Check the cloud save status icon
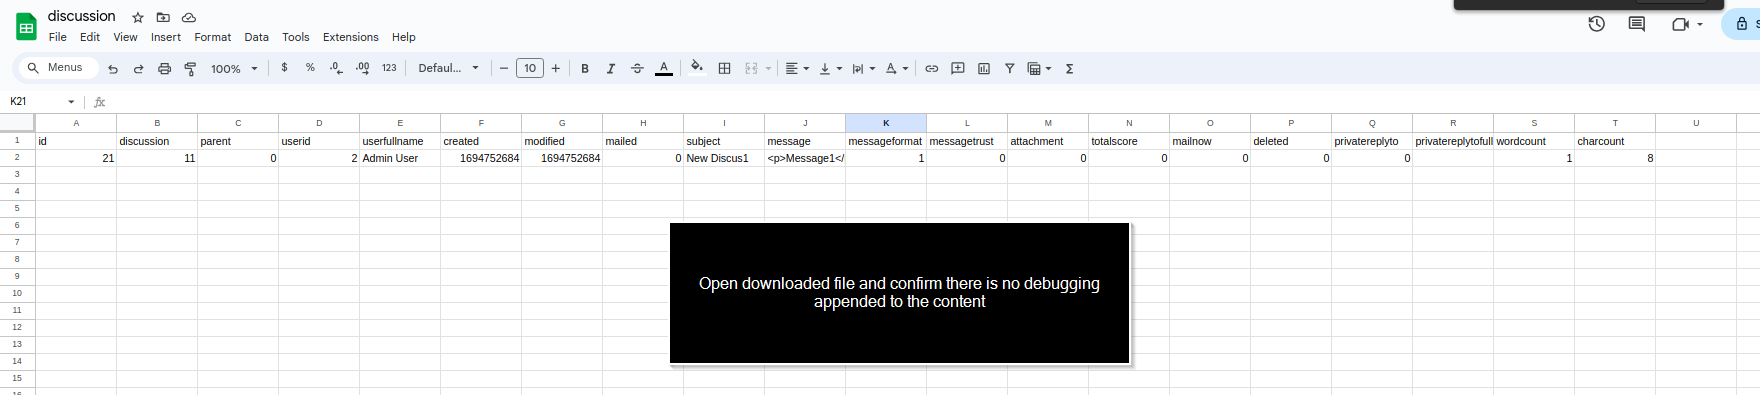The height and width of the screenshot is (395, 1760). 188,17
